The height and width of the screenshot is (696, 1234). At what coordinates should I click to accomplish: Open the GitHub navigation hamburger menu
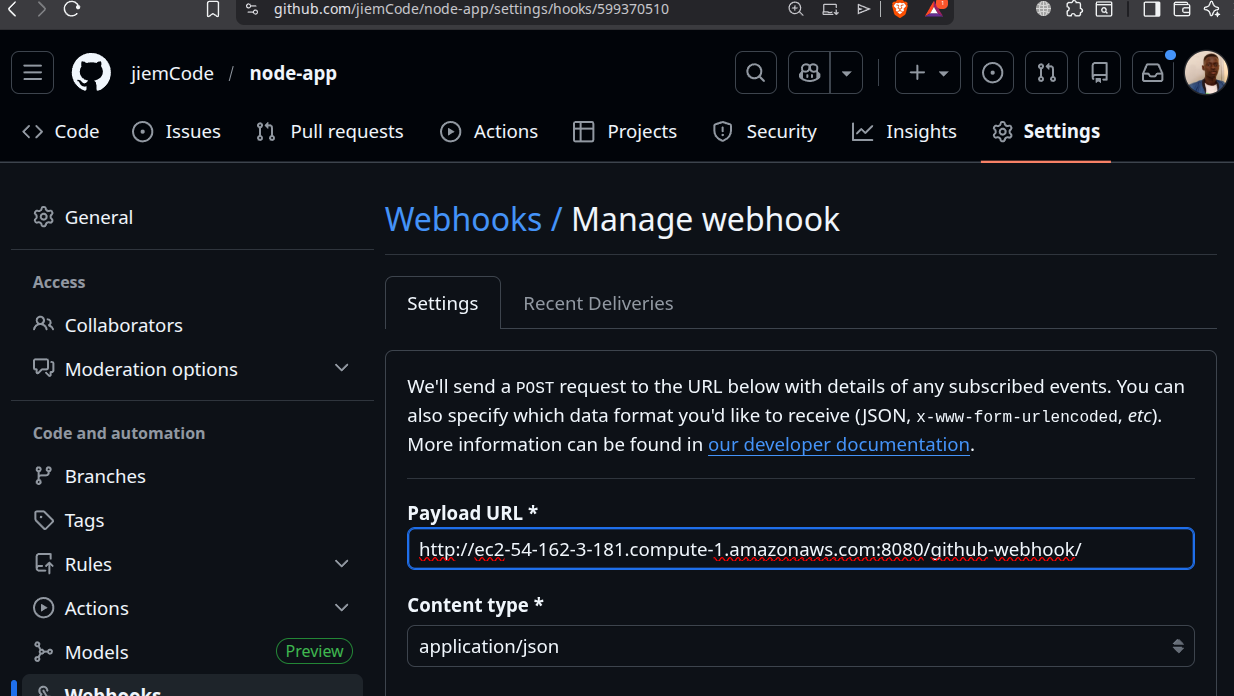point(32,72)
